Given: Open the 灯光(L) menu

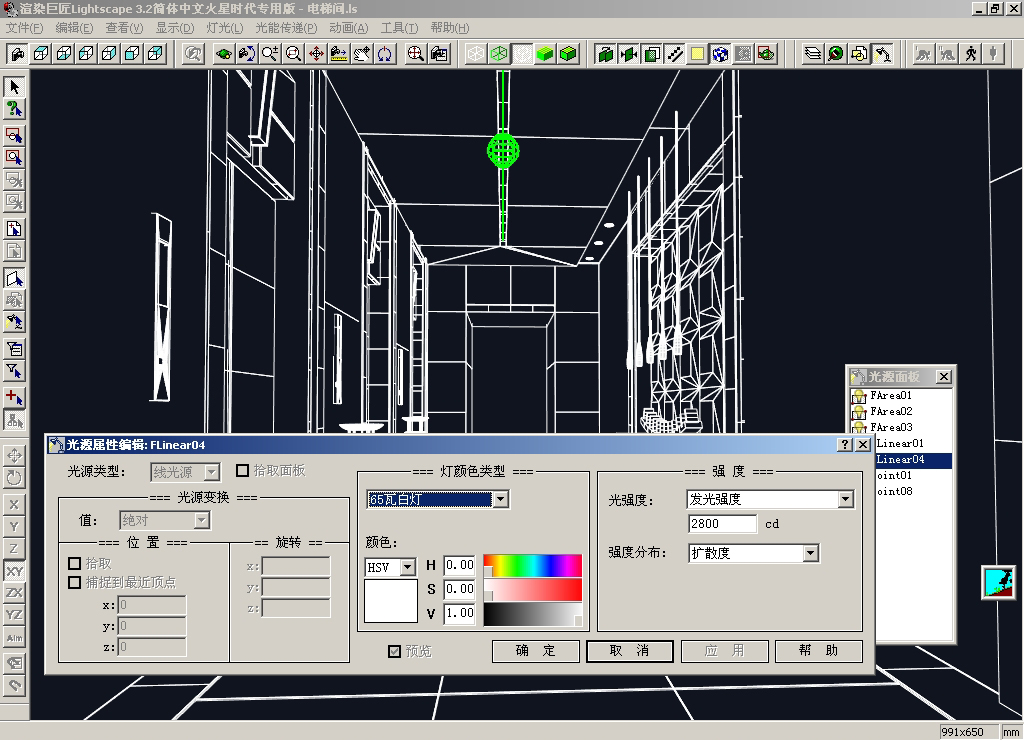Looking at the screenshot, I should click(225, 28).
